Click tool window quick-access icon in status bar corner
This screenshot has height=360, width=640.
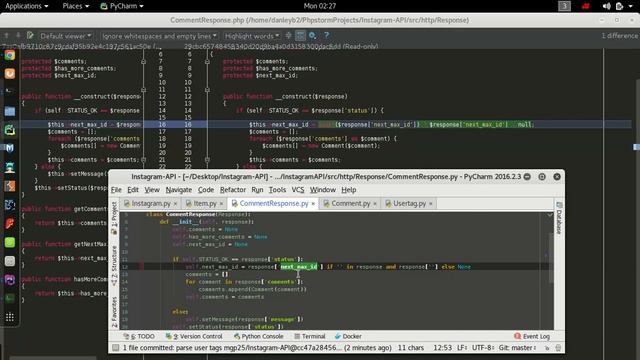tap(116, 348)
